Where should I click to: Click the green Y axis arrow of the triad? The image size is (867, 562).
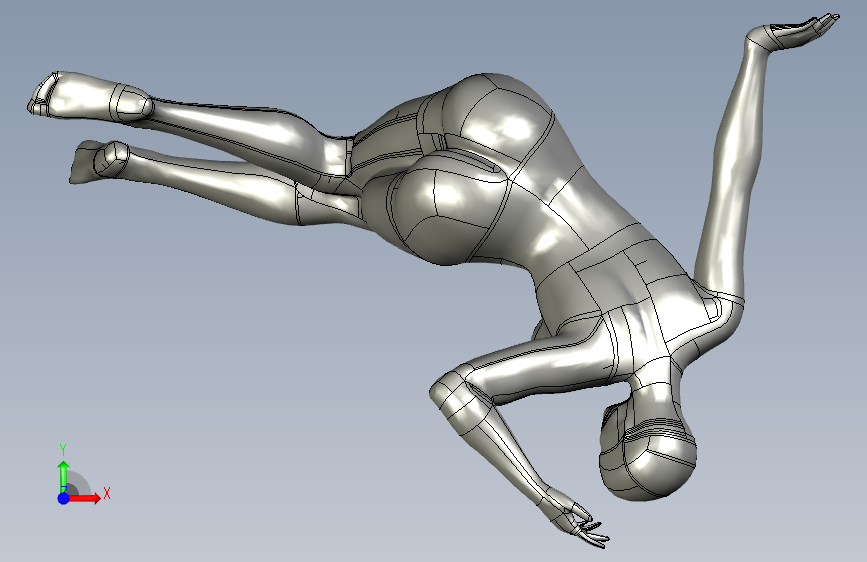click(x=64, y=476)
